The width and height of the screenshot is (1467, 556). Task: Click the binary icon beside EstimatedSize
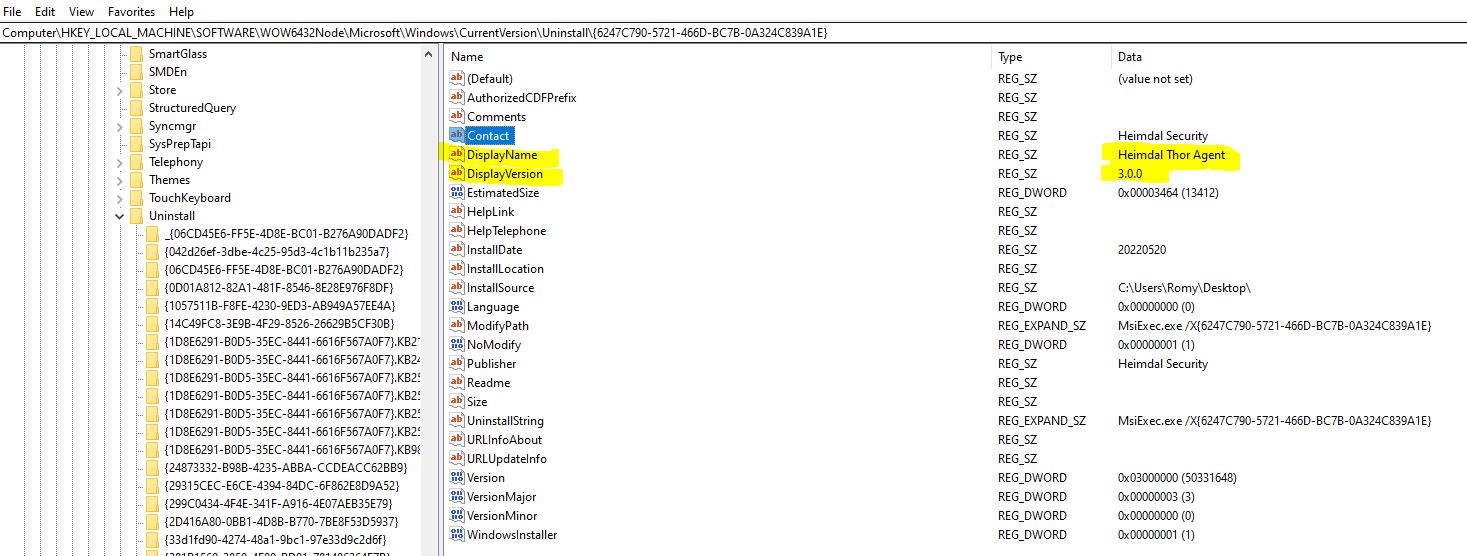point(457,192)
